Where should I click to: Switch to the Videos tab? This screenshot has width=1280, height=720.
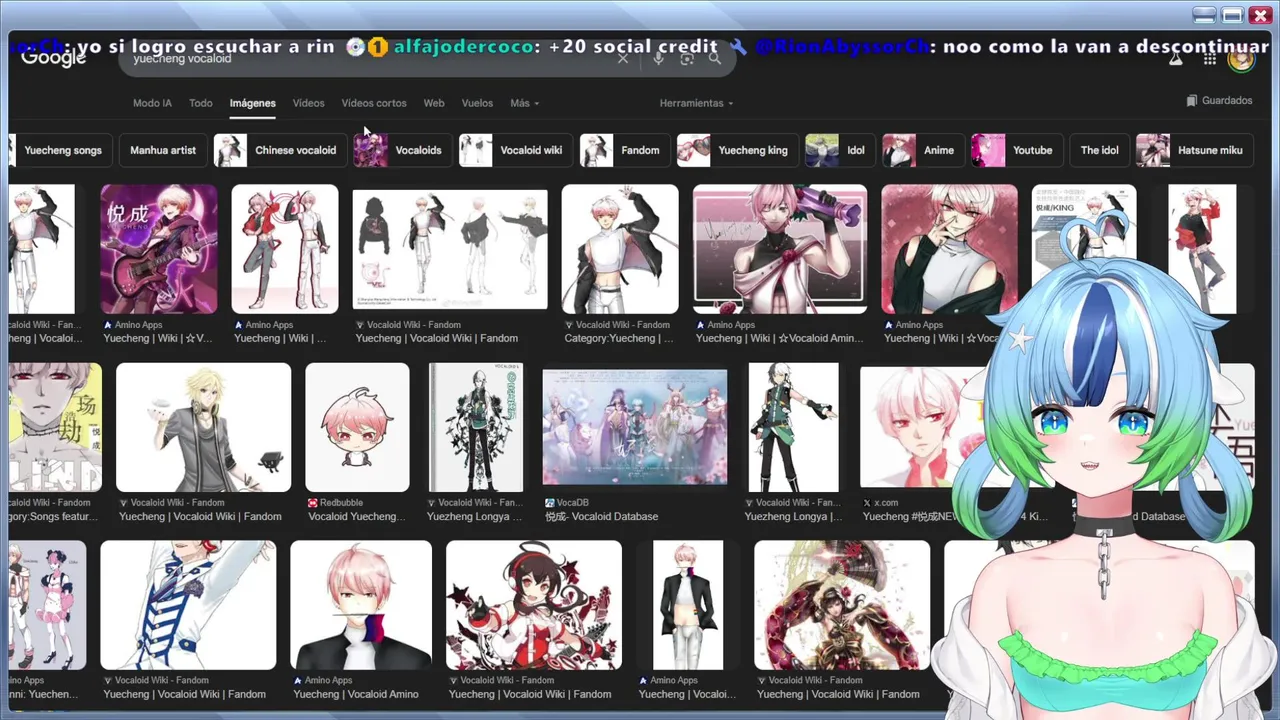308,103
